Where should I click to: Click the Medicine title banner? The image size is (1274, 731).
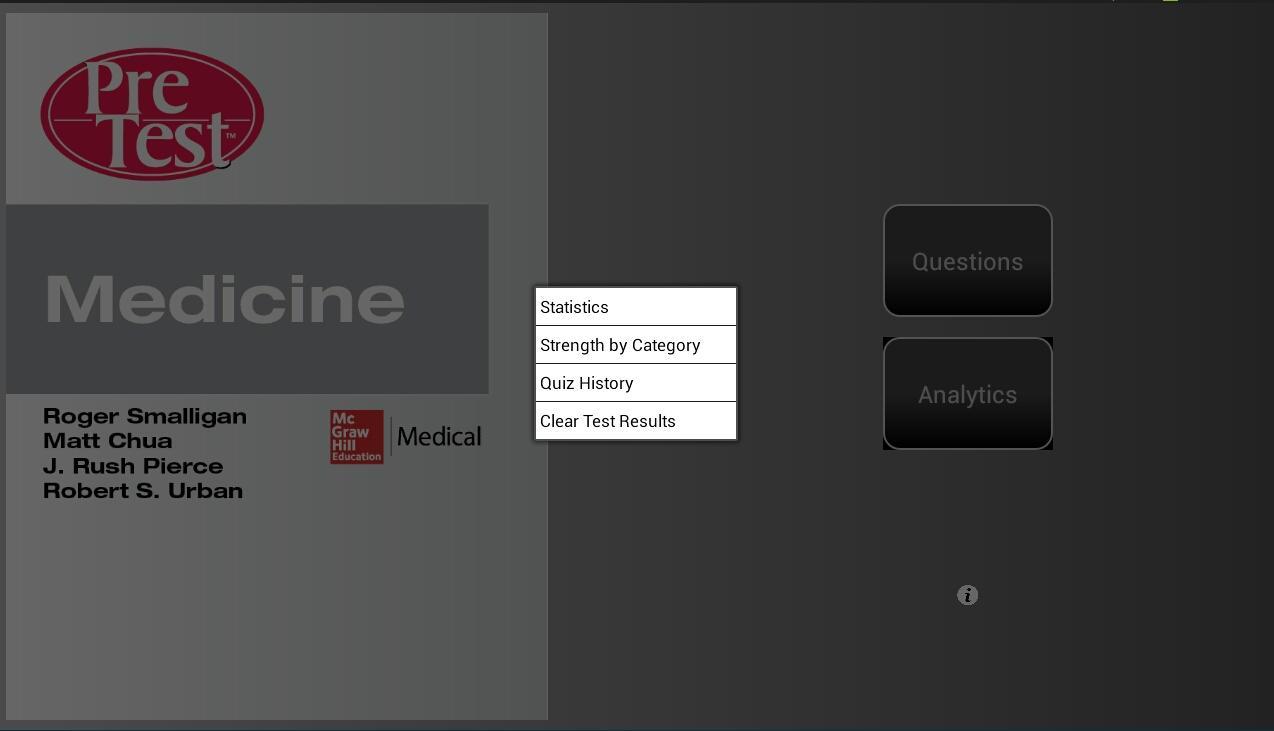[x=247, y=299]
